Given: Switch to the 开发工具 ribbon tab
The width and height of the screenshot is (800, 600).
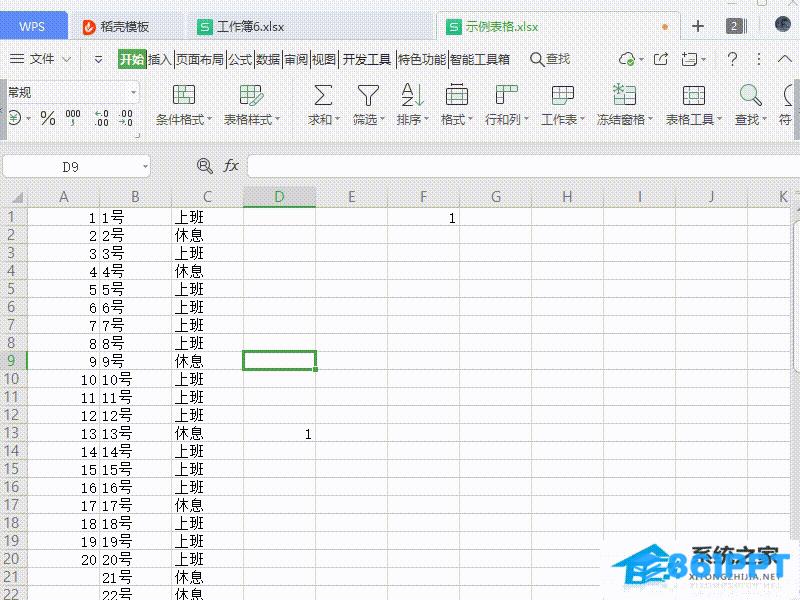Looking at the screenshot, I should (x=366, y=59).
